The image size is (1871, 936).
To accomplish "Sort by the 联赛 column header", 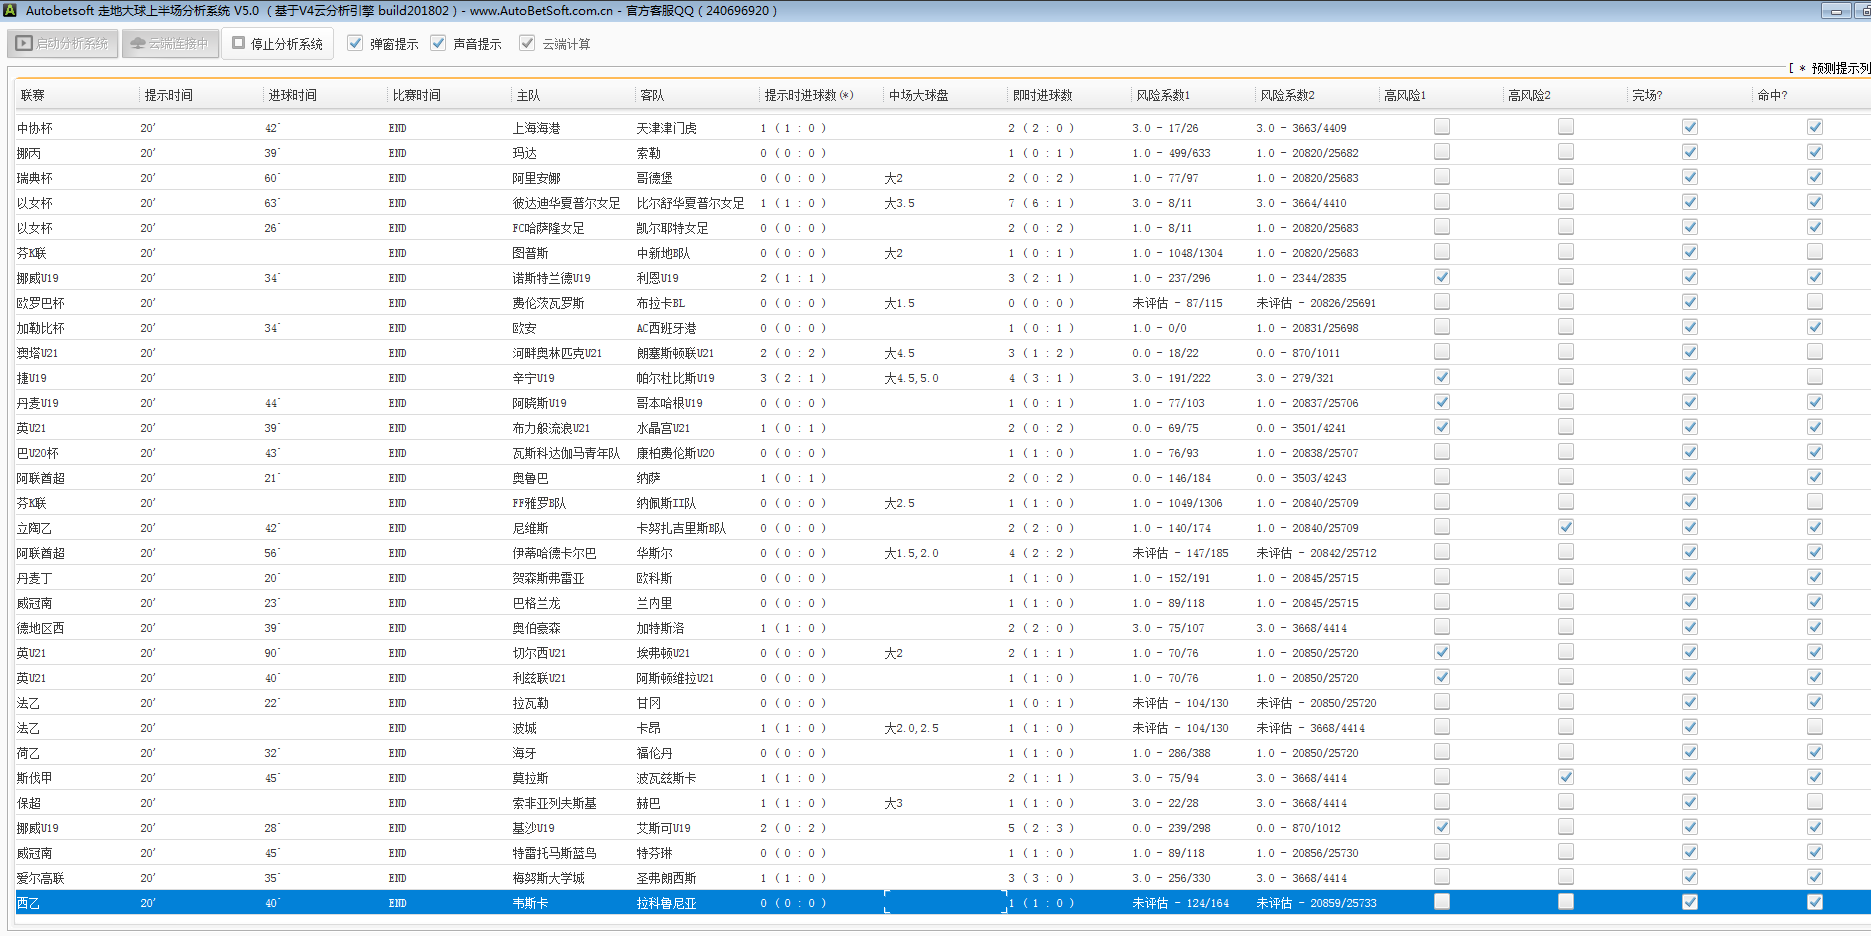I will 33,95.
